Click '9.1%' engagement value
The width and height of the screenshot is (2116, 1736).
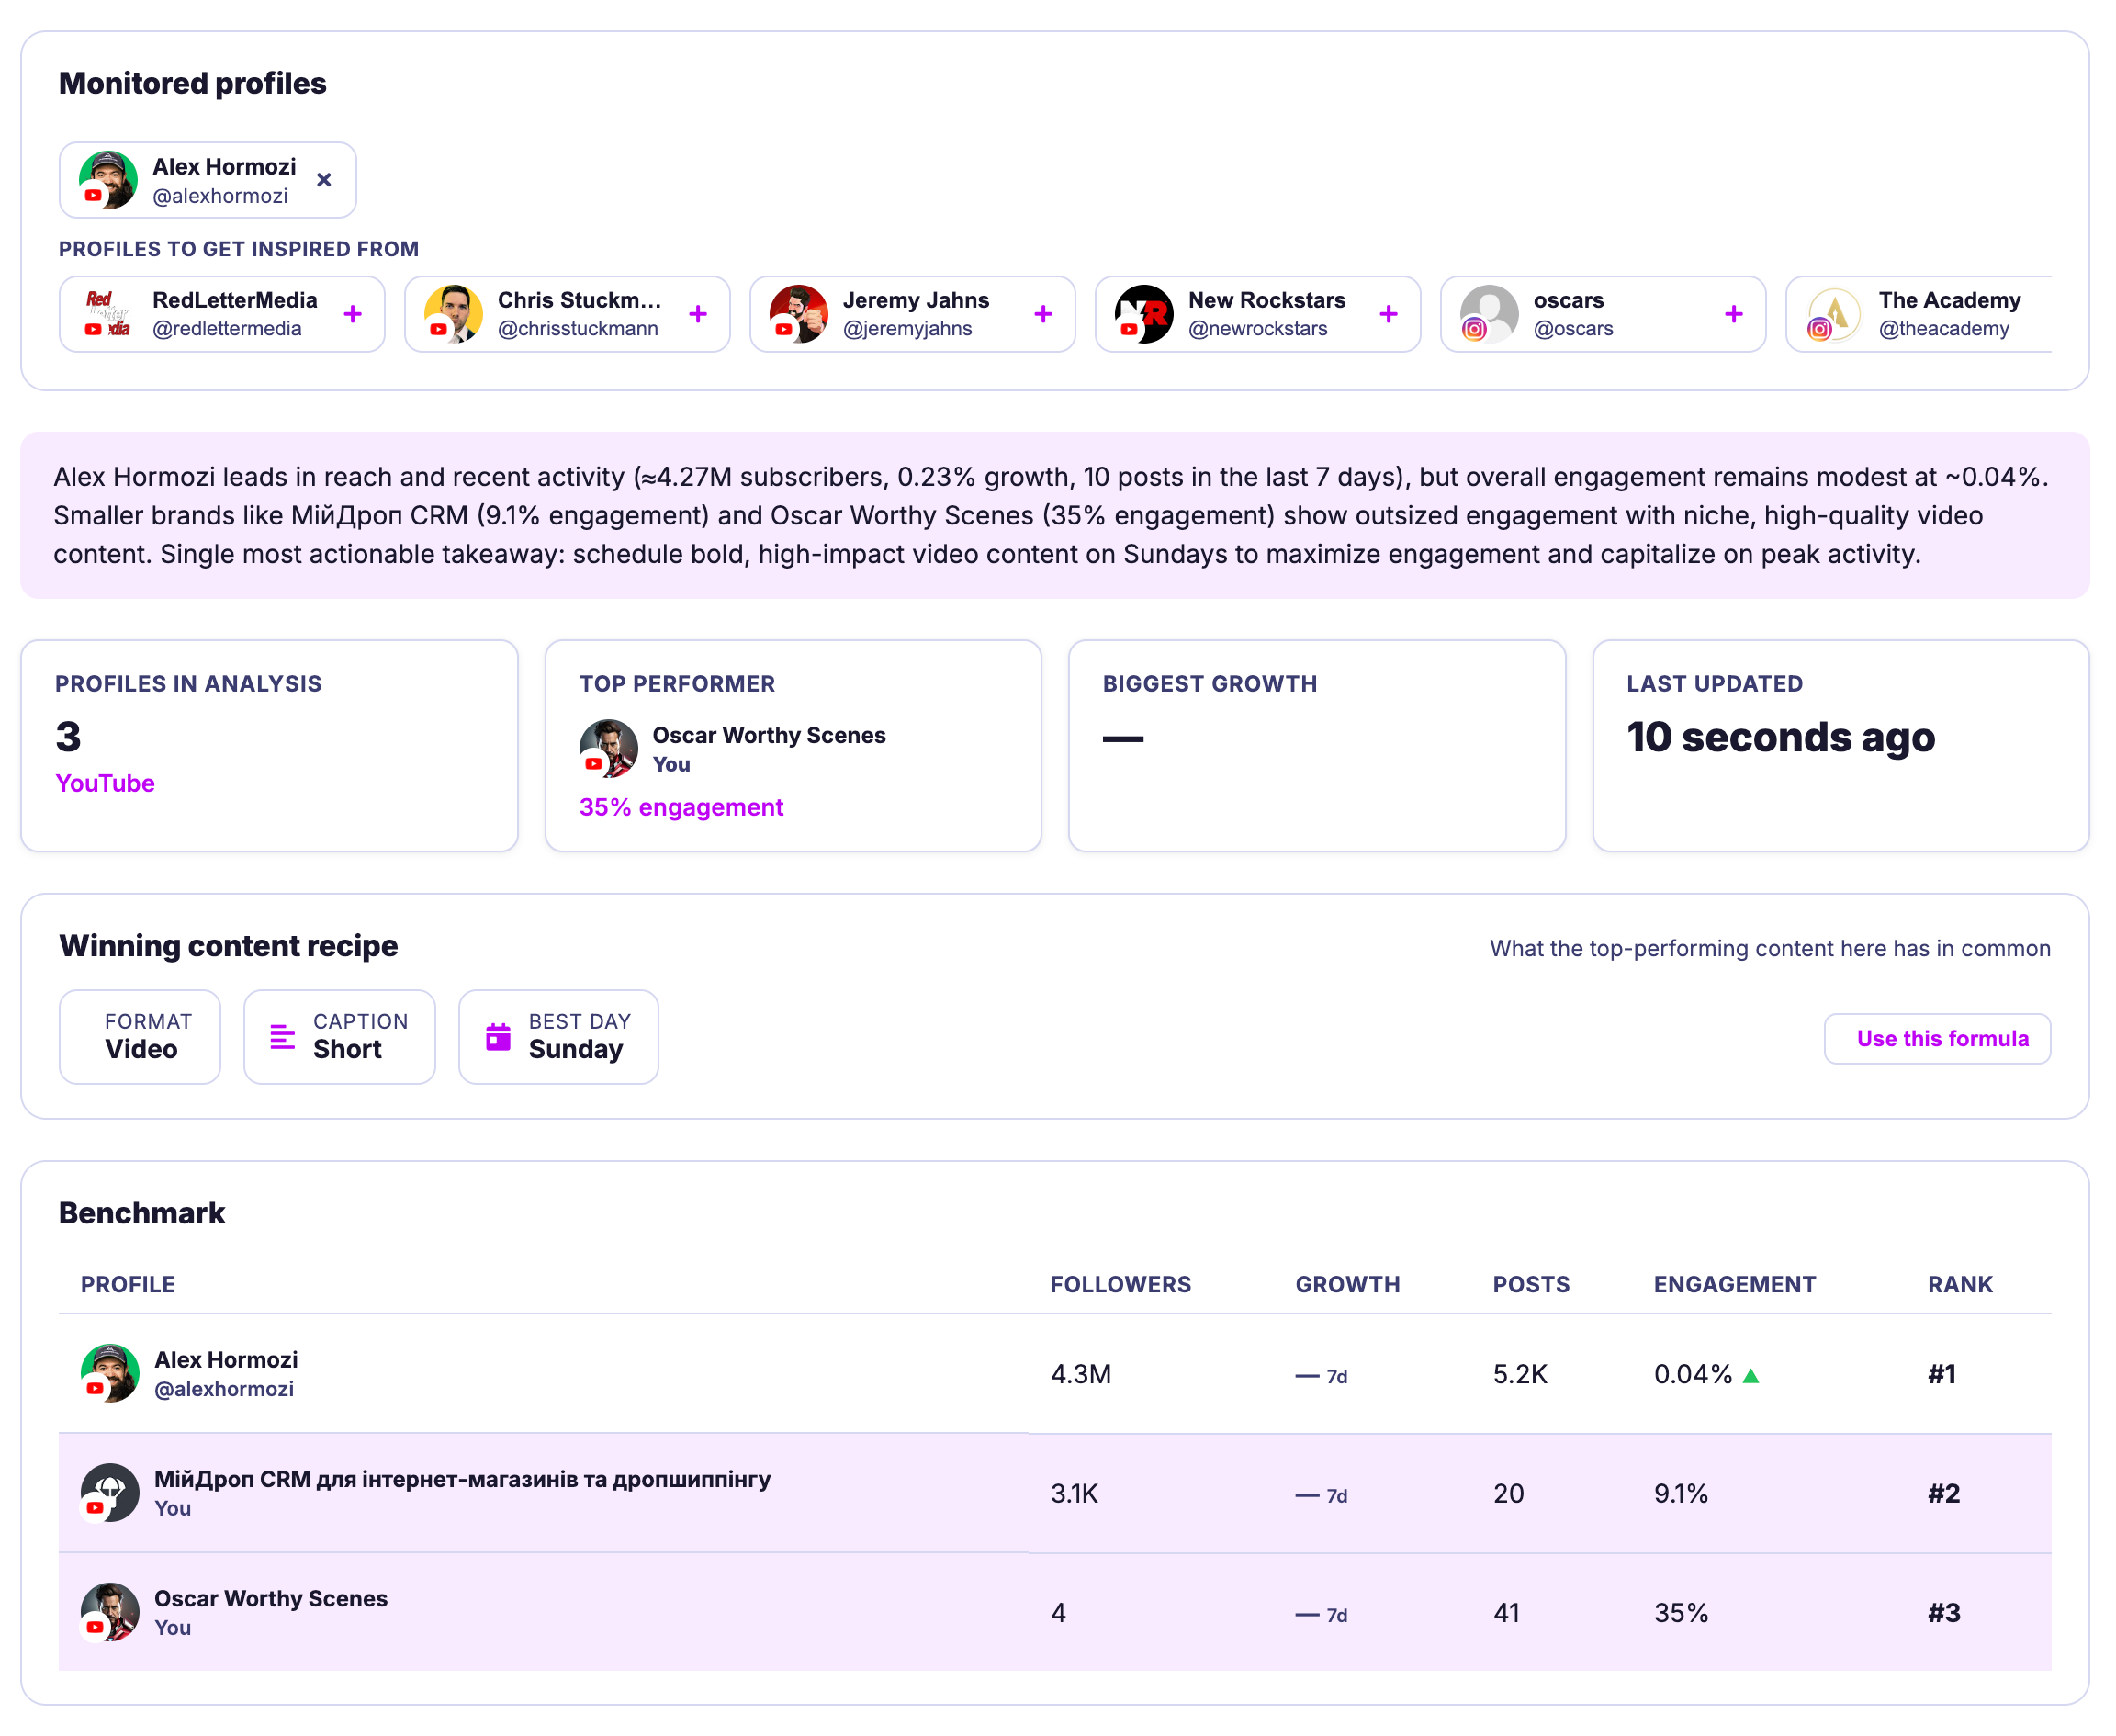point(1681,1493)
